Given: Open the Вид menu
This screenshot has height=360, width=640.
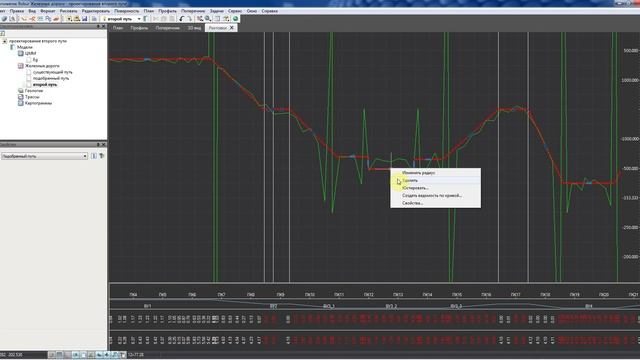Looking at the screenshot, I should tap(32, 11).
